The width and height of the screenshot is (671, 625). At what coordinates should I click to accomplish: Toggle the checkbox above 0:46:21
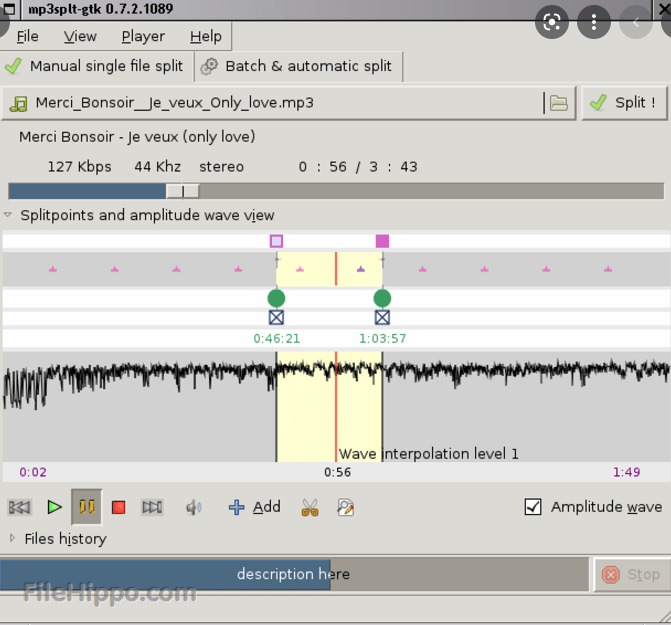tap(276, 317)
